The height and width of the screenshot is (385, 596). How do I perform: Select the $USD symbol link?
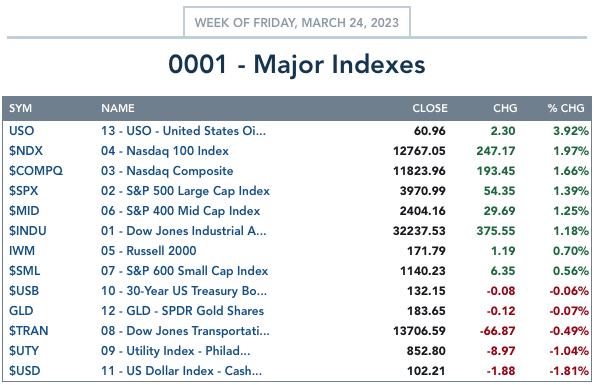pos(24,371)
